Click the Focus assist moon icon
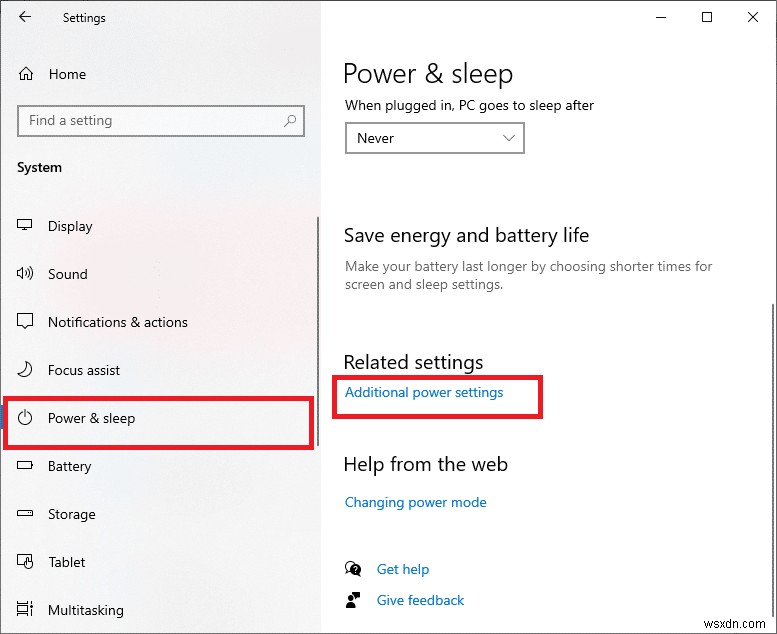The height and width of the screenshot is (634, 777). pos(26,370)
